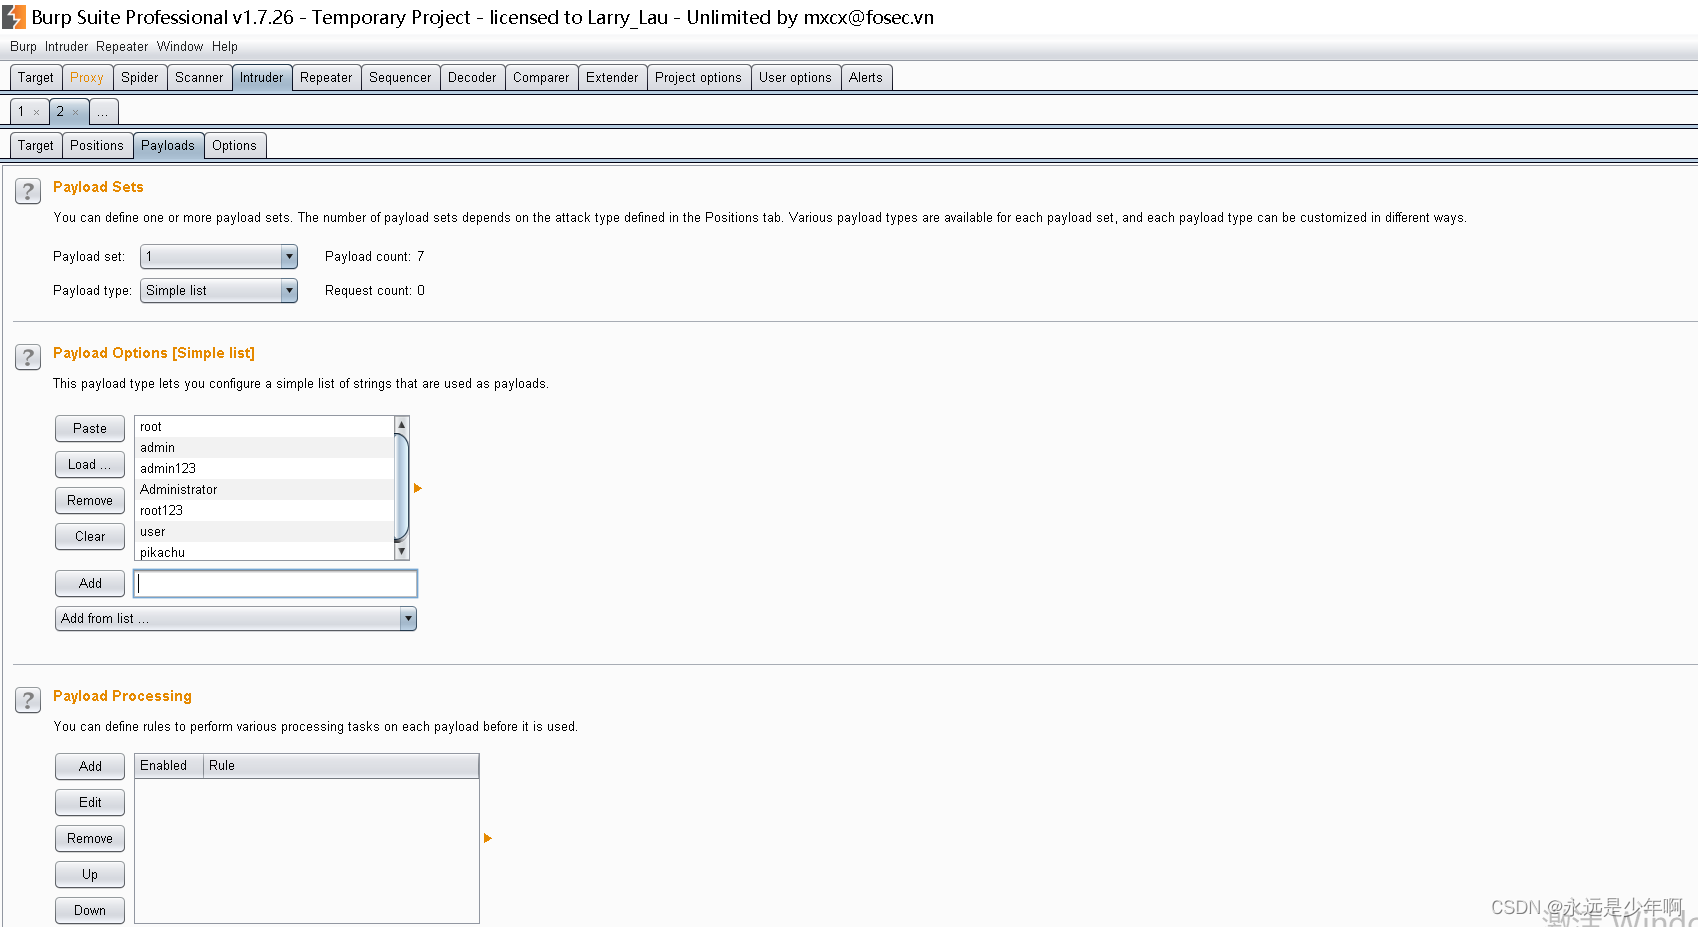This screenshot has width=1698, height=927.
Task: Open the User options tab
Action: click(795, 78)
